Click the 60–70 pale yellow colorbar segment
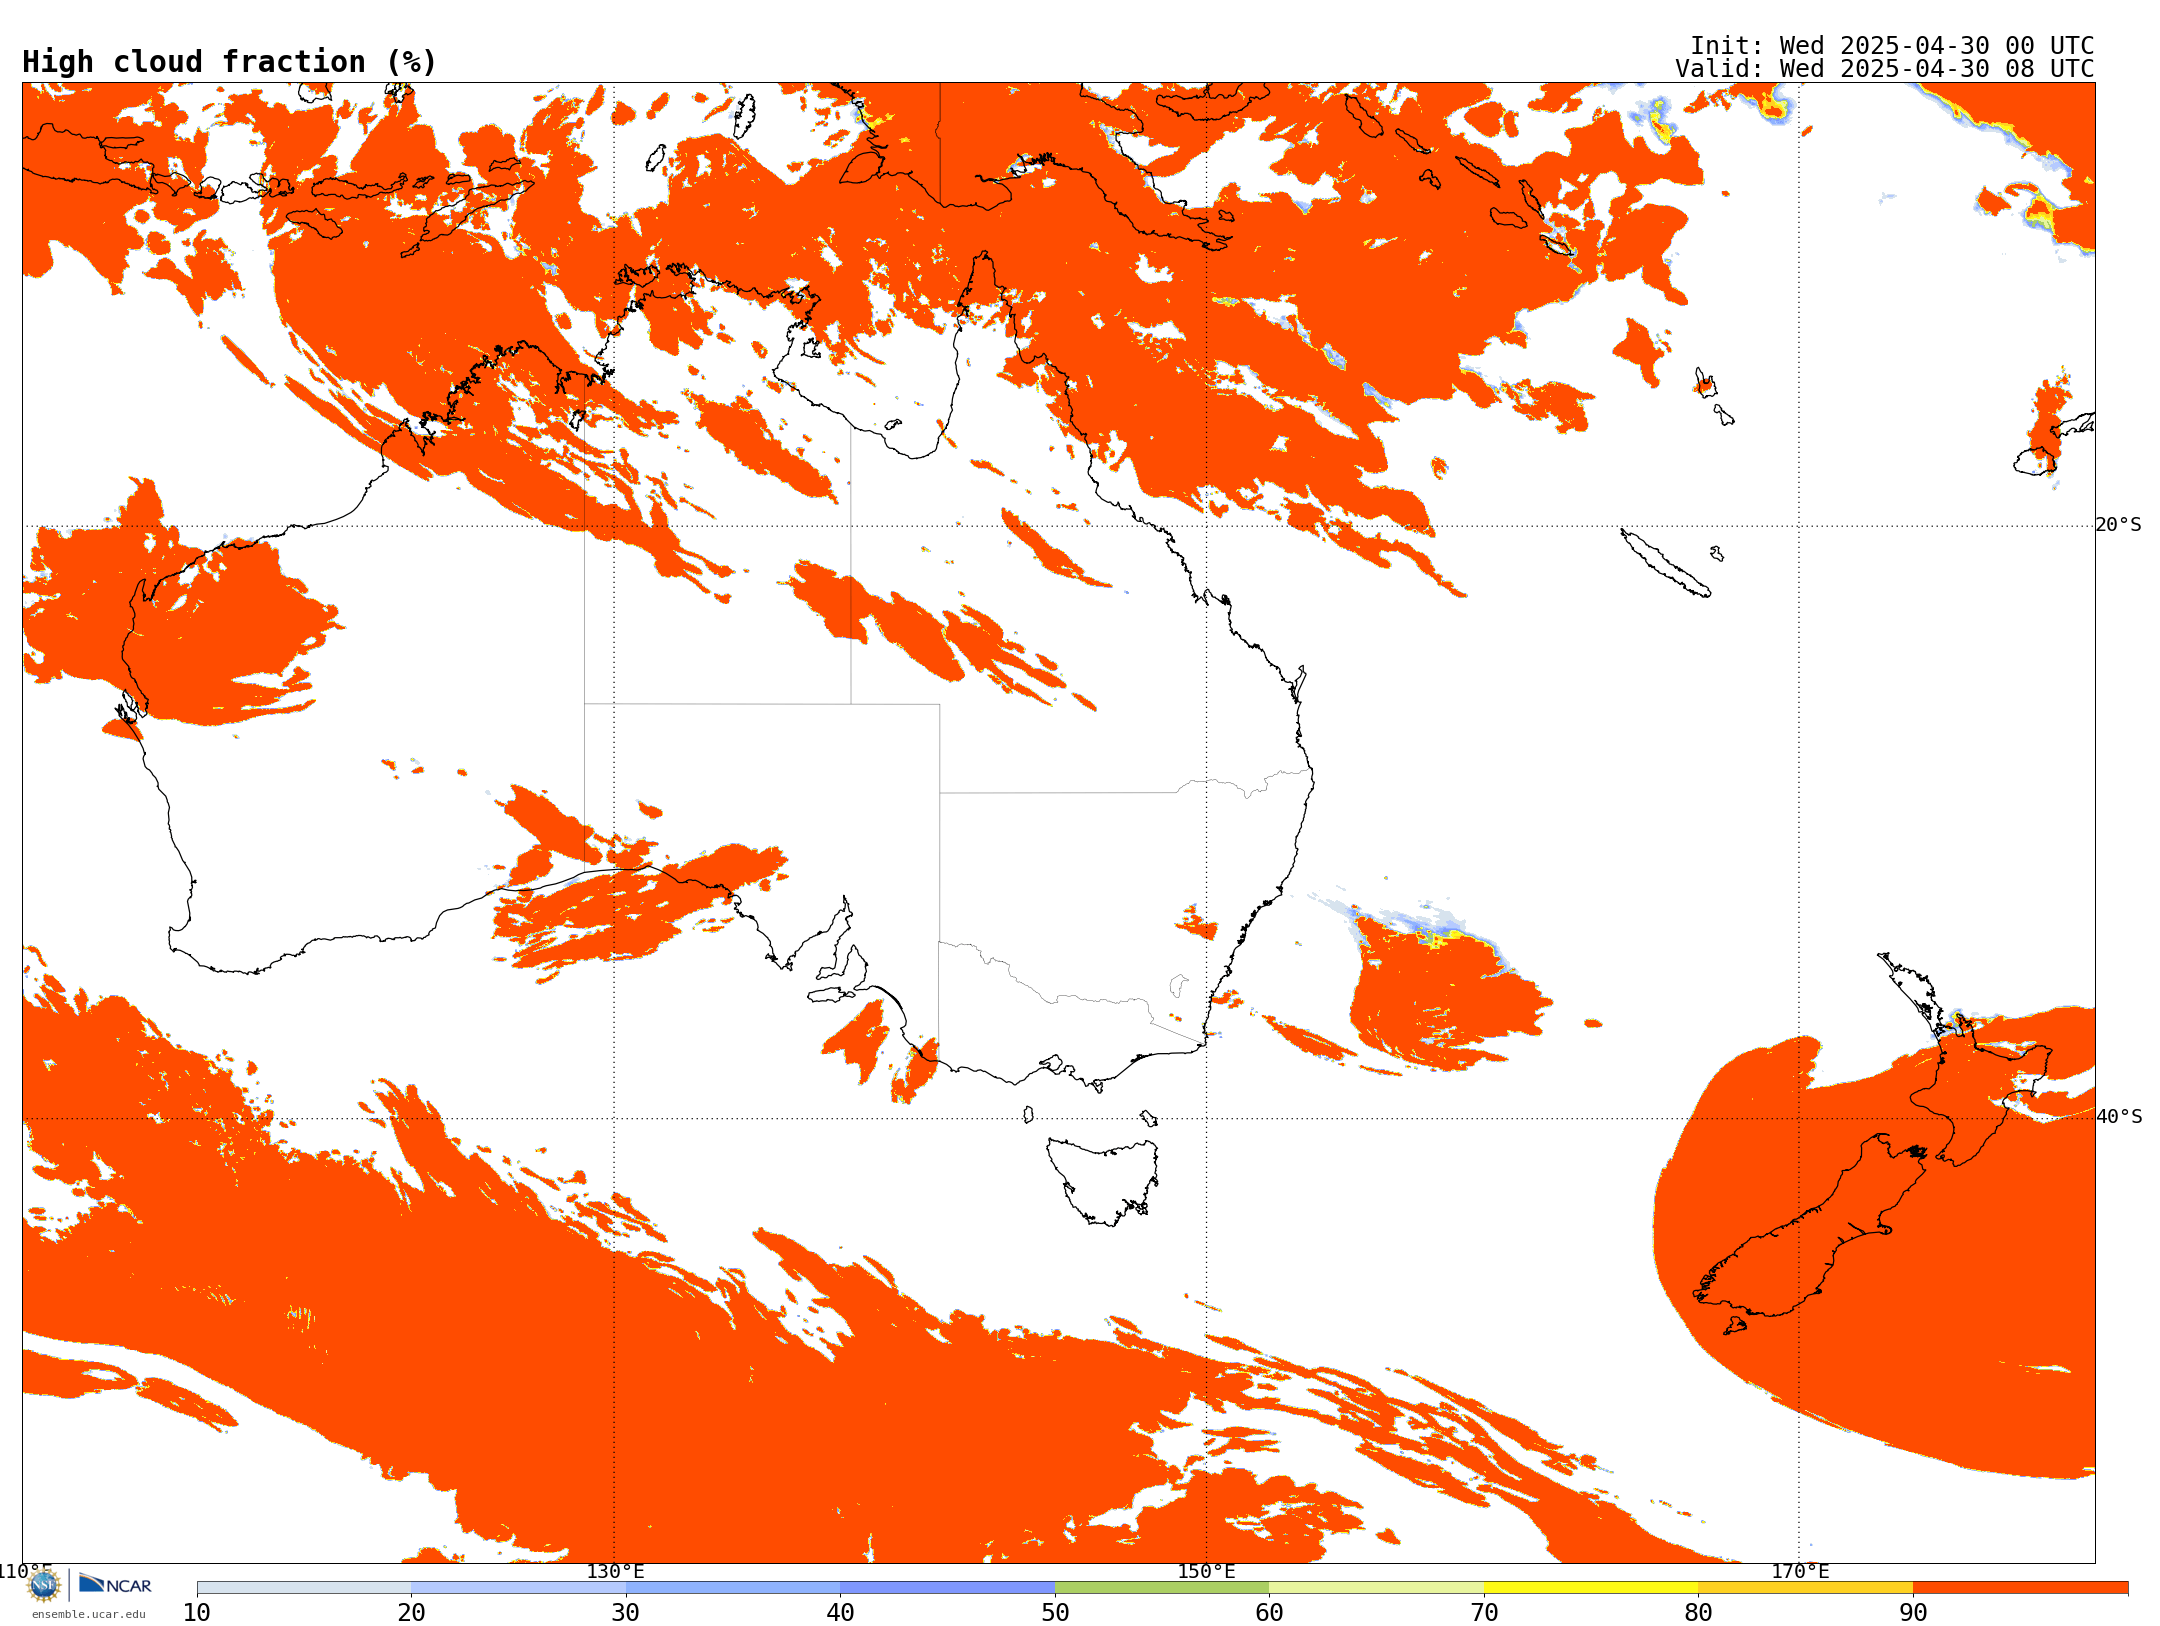The width and height of the screenshot is (2160, 1626). 1376,1588
